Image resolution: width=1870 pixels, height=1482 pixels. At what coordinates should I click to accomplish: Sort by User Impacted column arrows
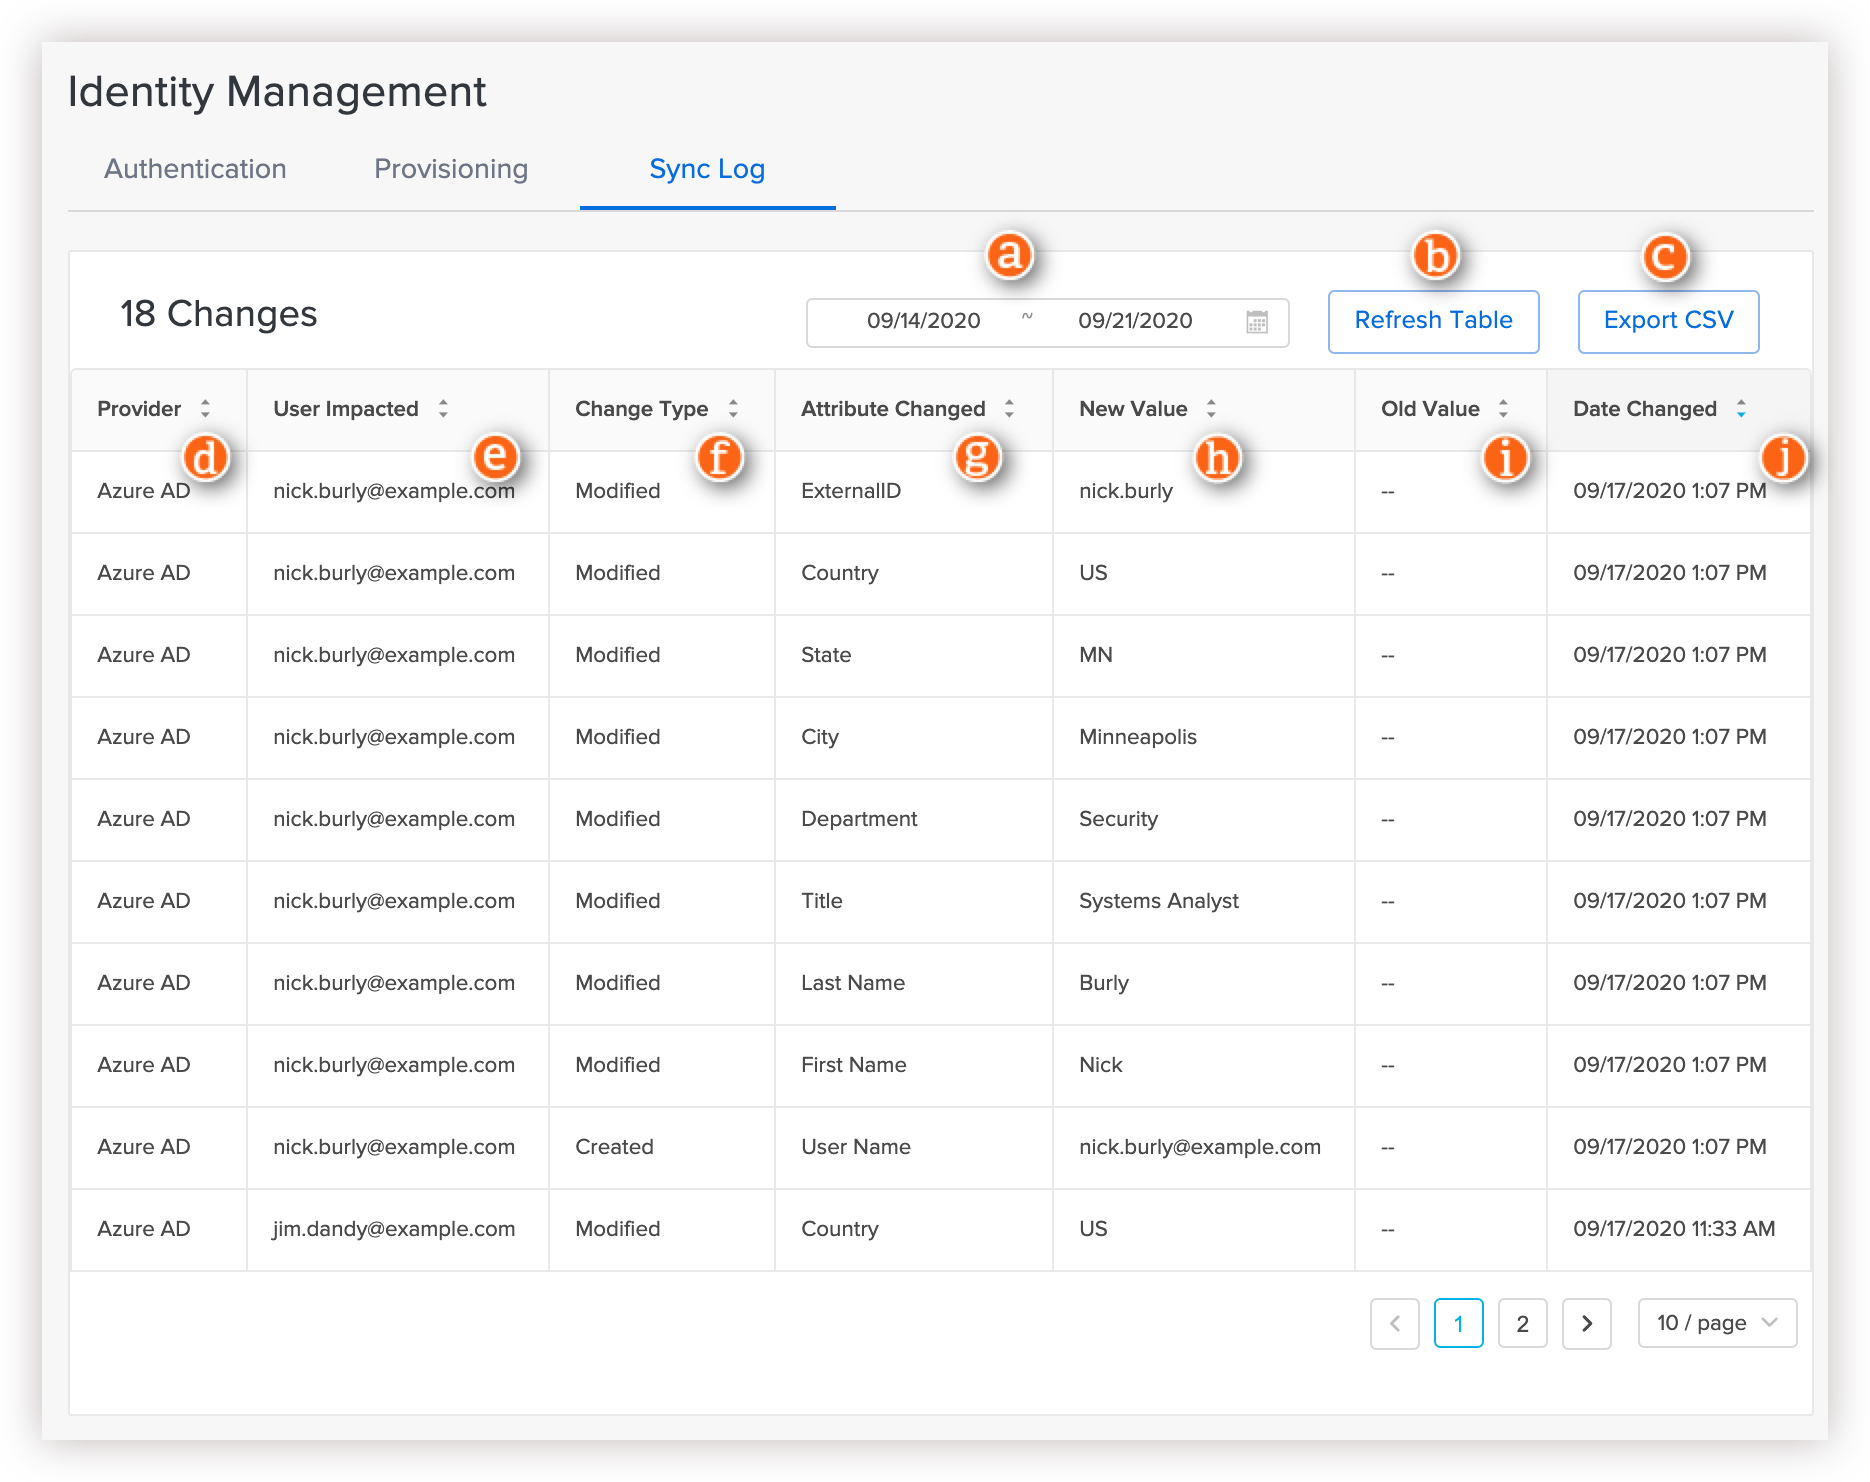point(443,409)
